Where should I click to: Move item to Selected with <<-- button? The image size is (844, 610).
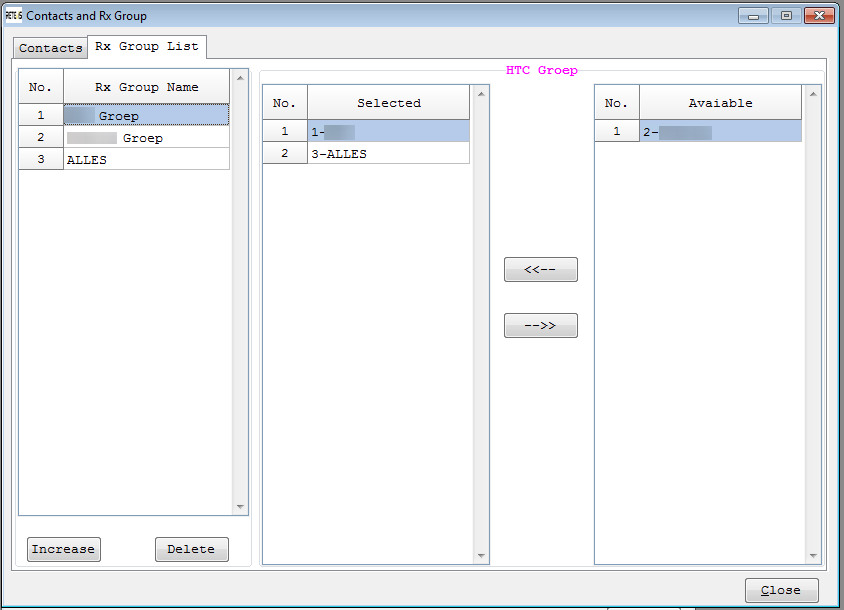click(540, 270)
